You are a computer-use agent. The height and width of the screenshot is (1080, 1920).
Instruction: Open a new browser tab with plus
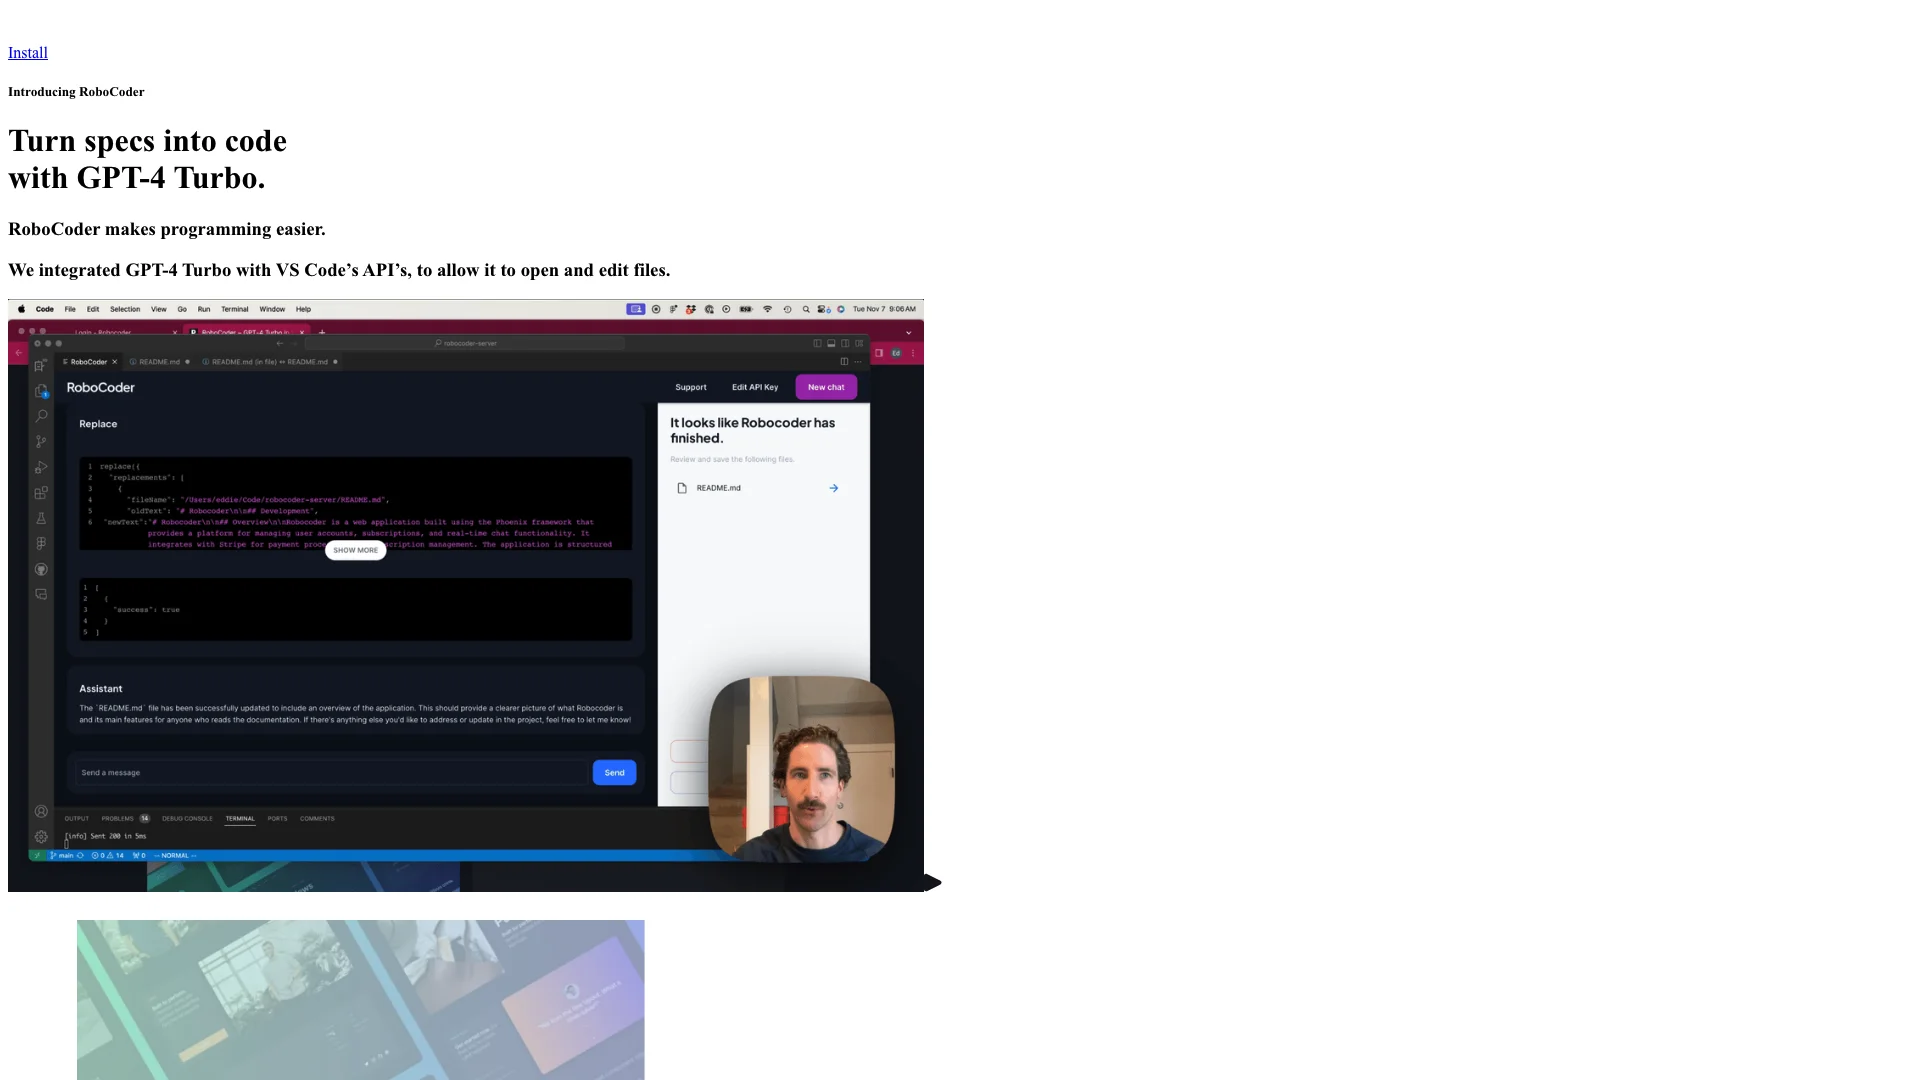[x=322, y=332]
